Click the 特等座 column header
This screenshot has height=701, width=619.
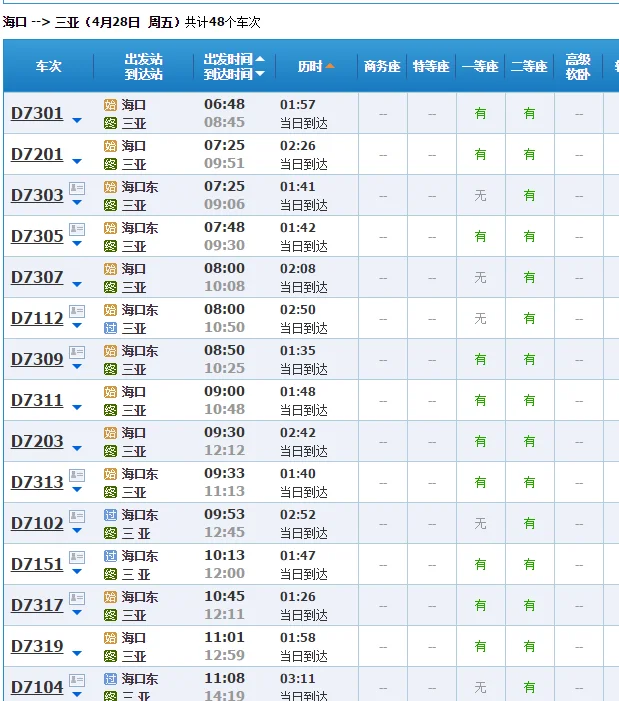431,67
